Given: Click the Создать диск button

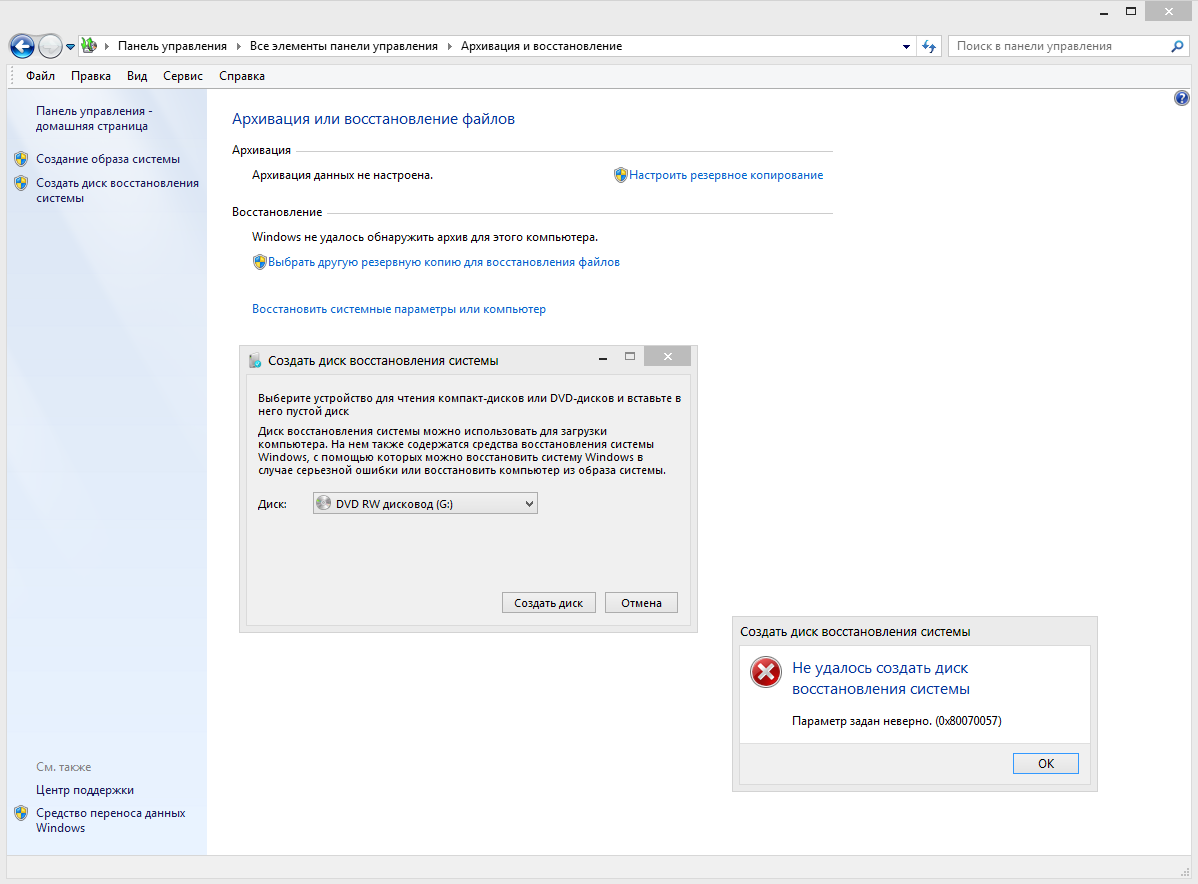Looking at the screenshot, I should 549,603.
